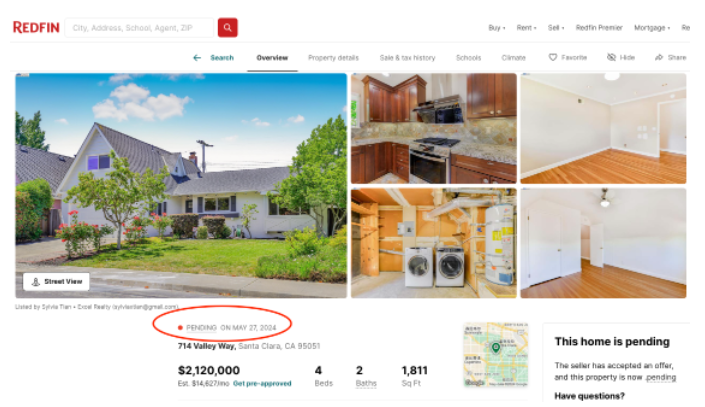The width and height of the screenshot is (705, 407).
Task: Expand the Buy dropdown menu
Action: [x=497, y=28]
